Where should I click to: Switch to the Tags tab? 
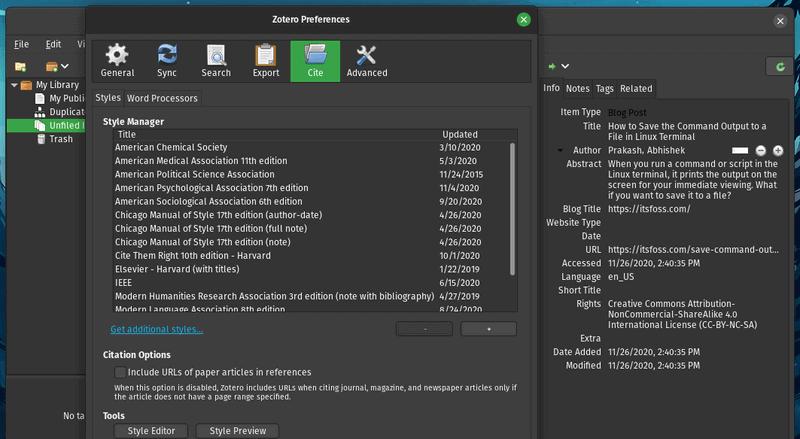(605, 89)
